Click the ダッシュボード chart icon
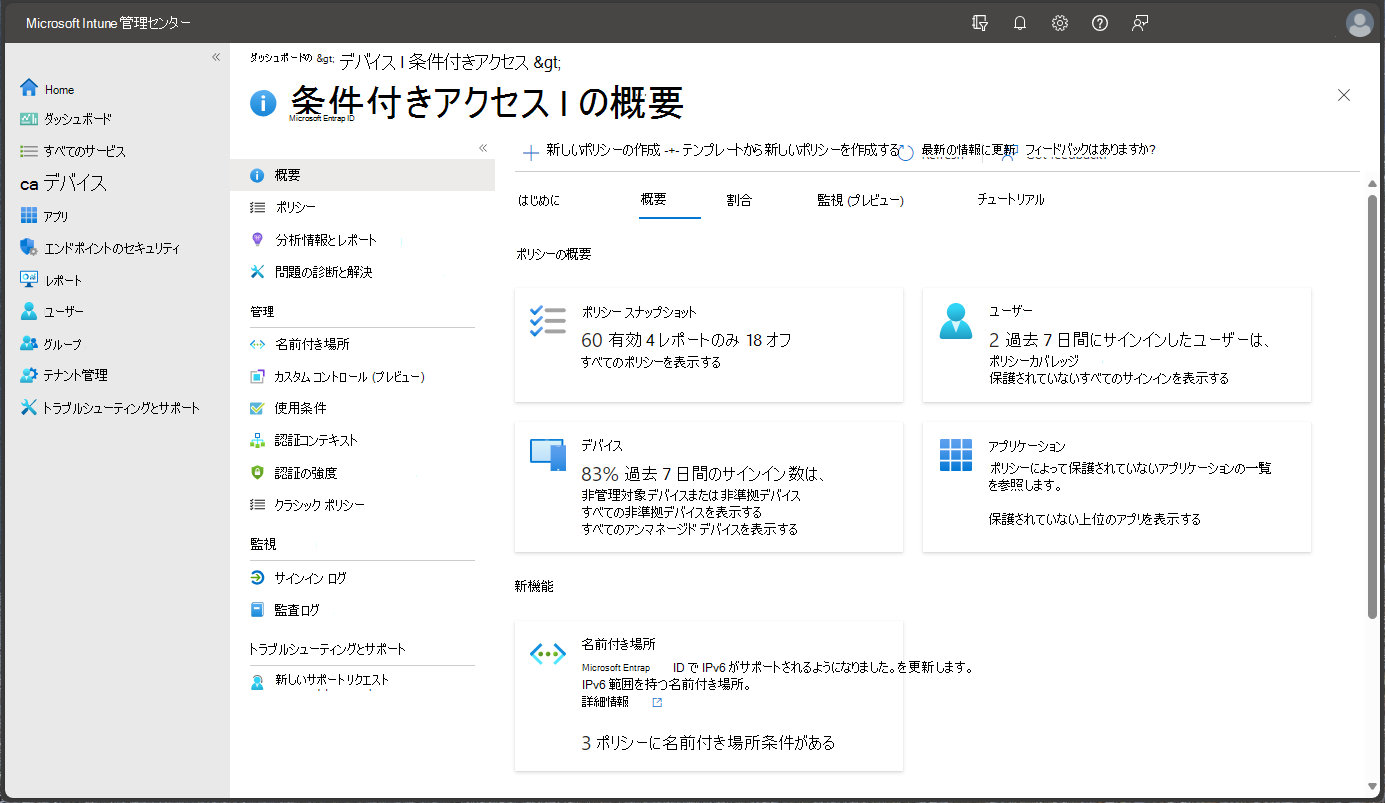The height and width of the screenshot is (803, 1385). 29,119
